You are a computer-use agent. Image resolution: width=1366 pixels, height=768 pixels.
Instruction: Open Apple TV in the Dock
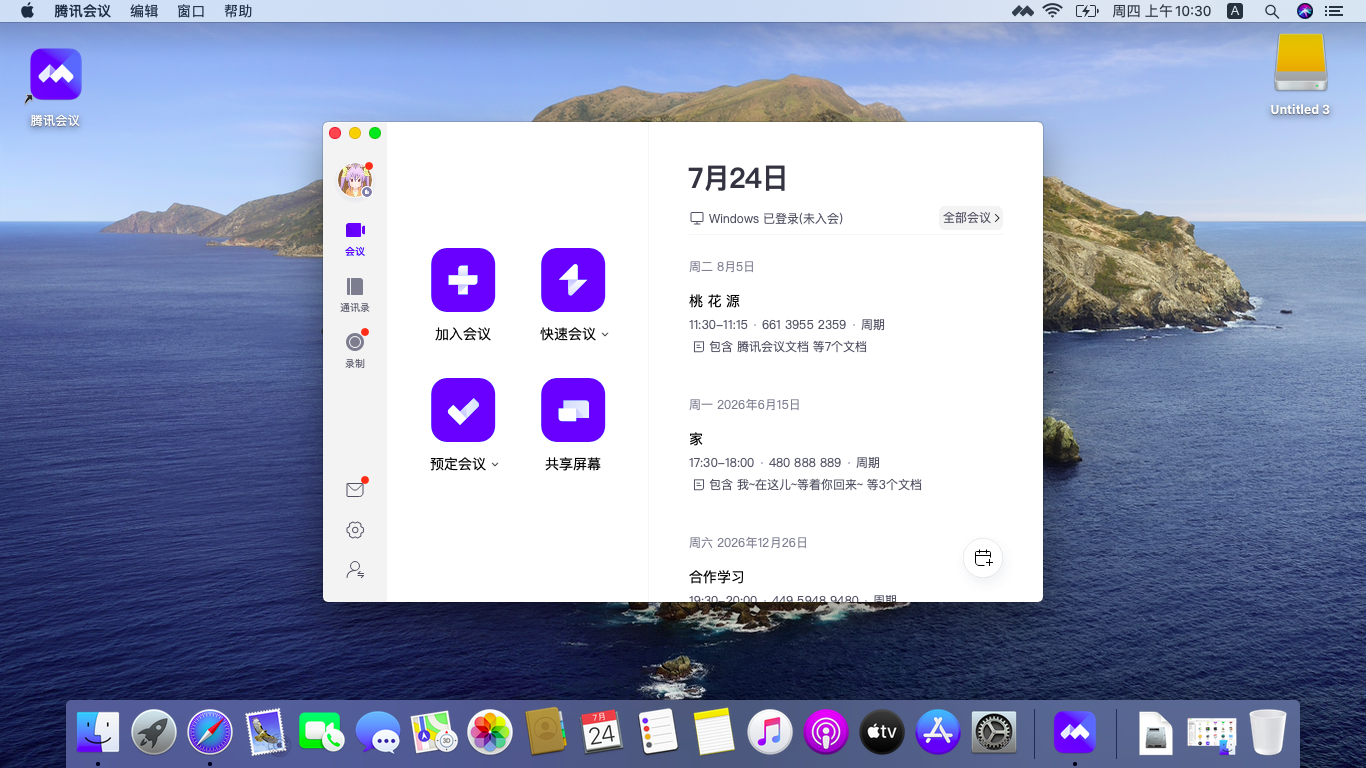(882, 733)
